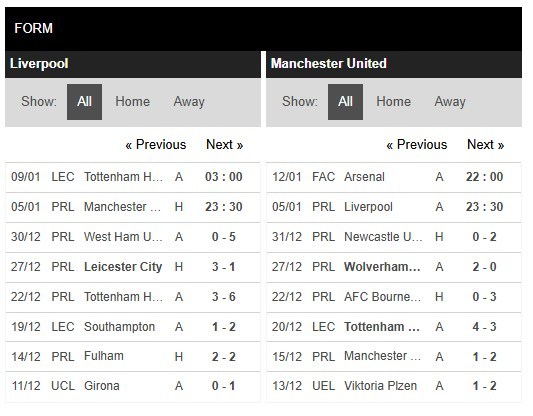The image size is (533, 416).
Task: Open Manchester United's Wolverhampton 2 - 0 match
Action: coord(394,267)
